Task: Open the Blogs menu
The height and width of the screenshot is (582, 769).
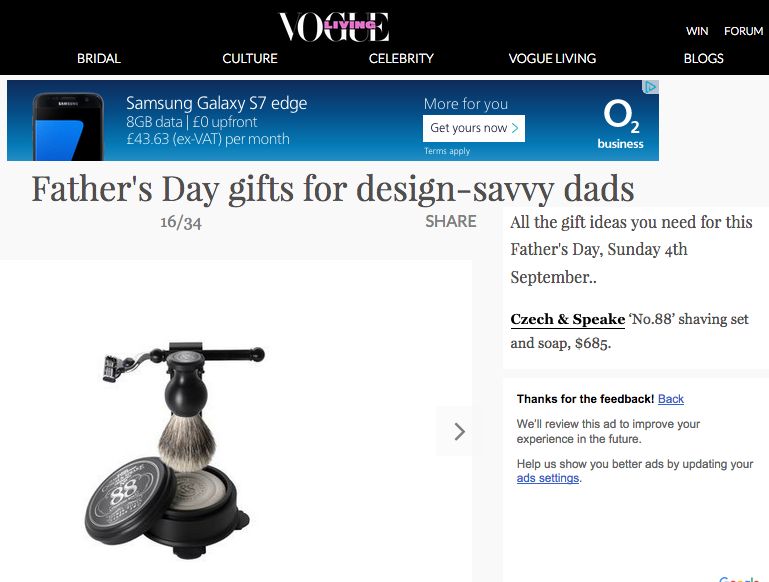Action: (703, 58)
